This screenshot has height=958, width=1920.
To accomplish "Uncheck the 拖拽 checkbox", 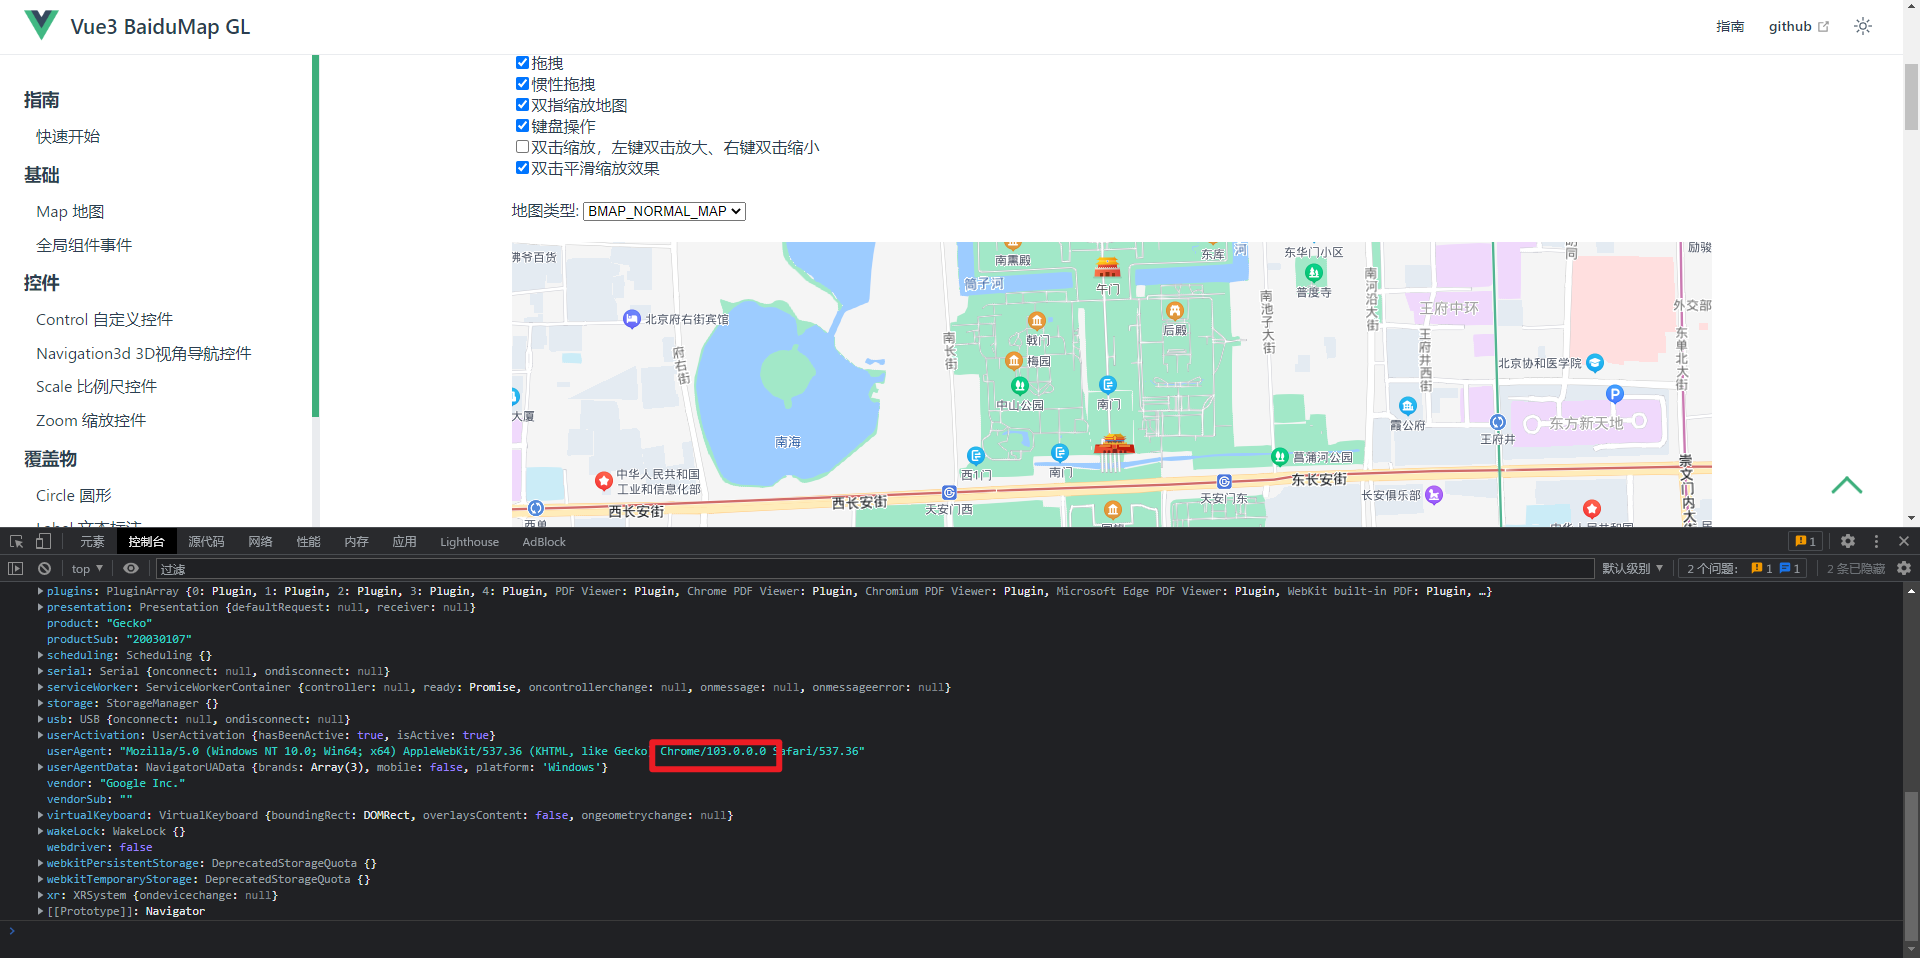I will [522, 62].
